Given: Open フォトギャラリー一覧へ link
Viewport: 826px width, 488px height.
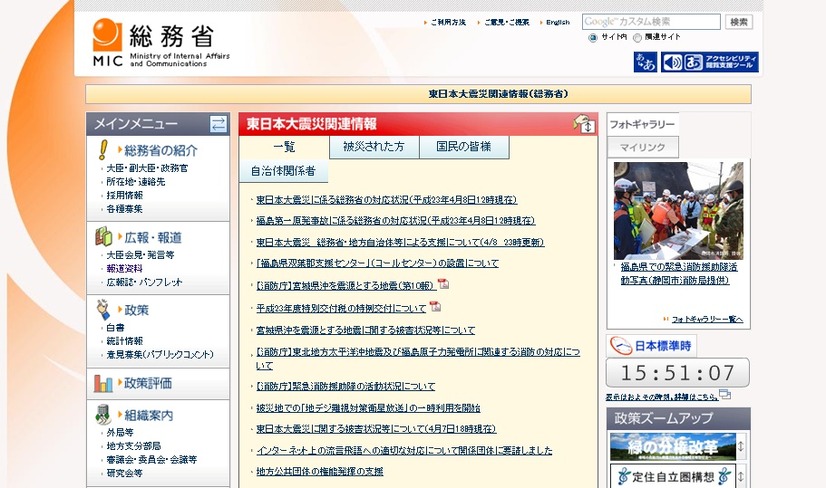Looking at the screenshot, I should coord(707,319).
